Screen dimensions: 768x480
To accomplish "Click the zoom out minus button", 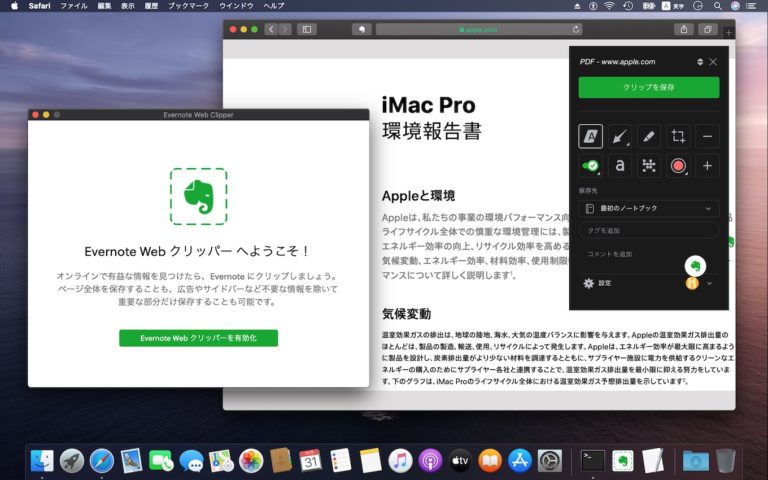I will 707,136.
